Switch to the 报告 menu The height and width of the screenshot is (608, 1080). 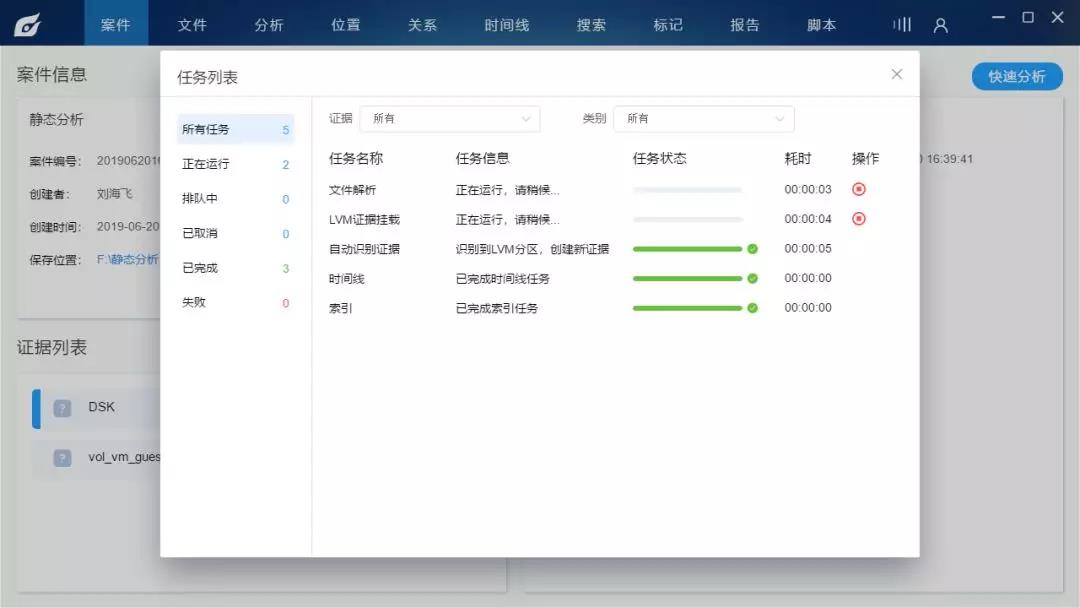click(x=744, y=24)
